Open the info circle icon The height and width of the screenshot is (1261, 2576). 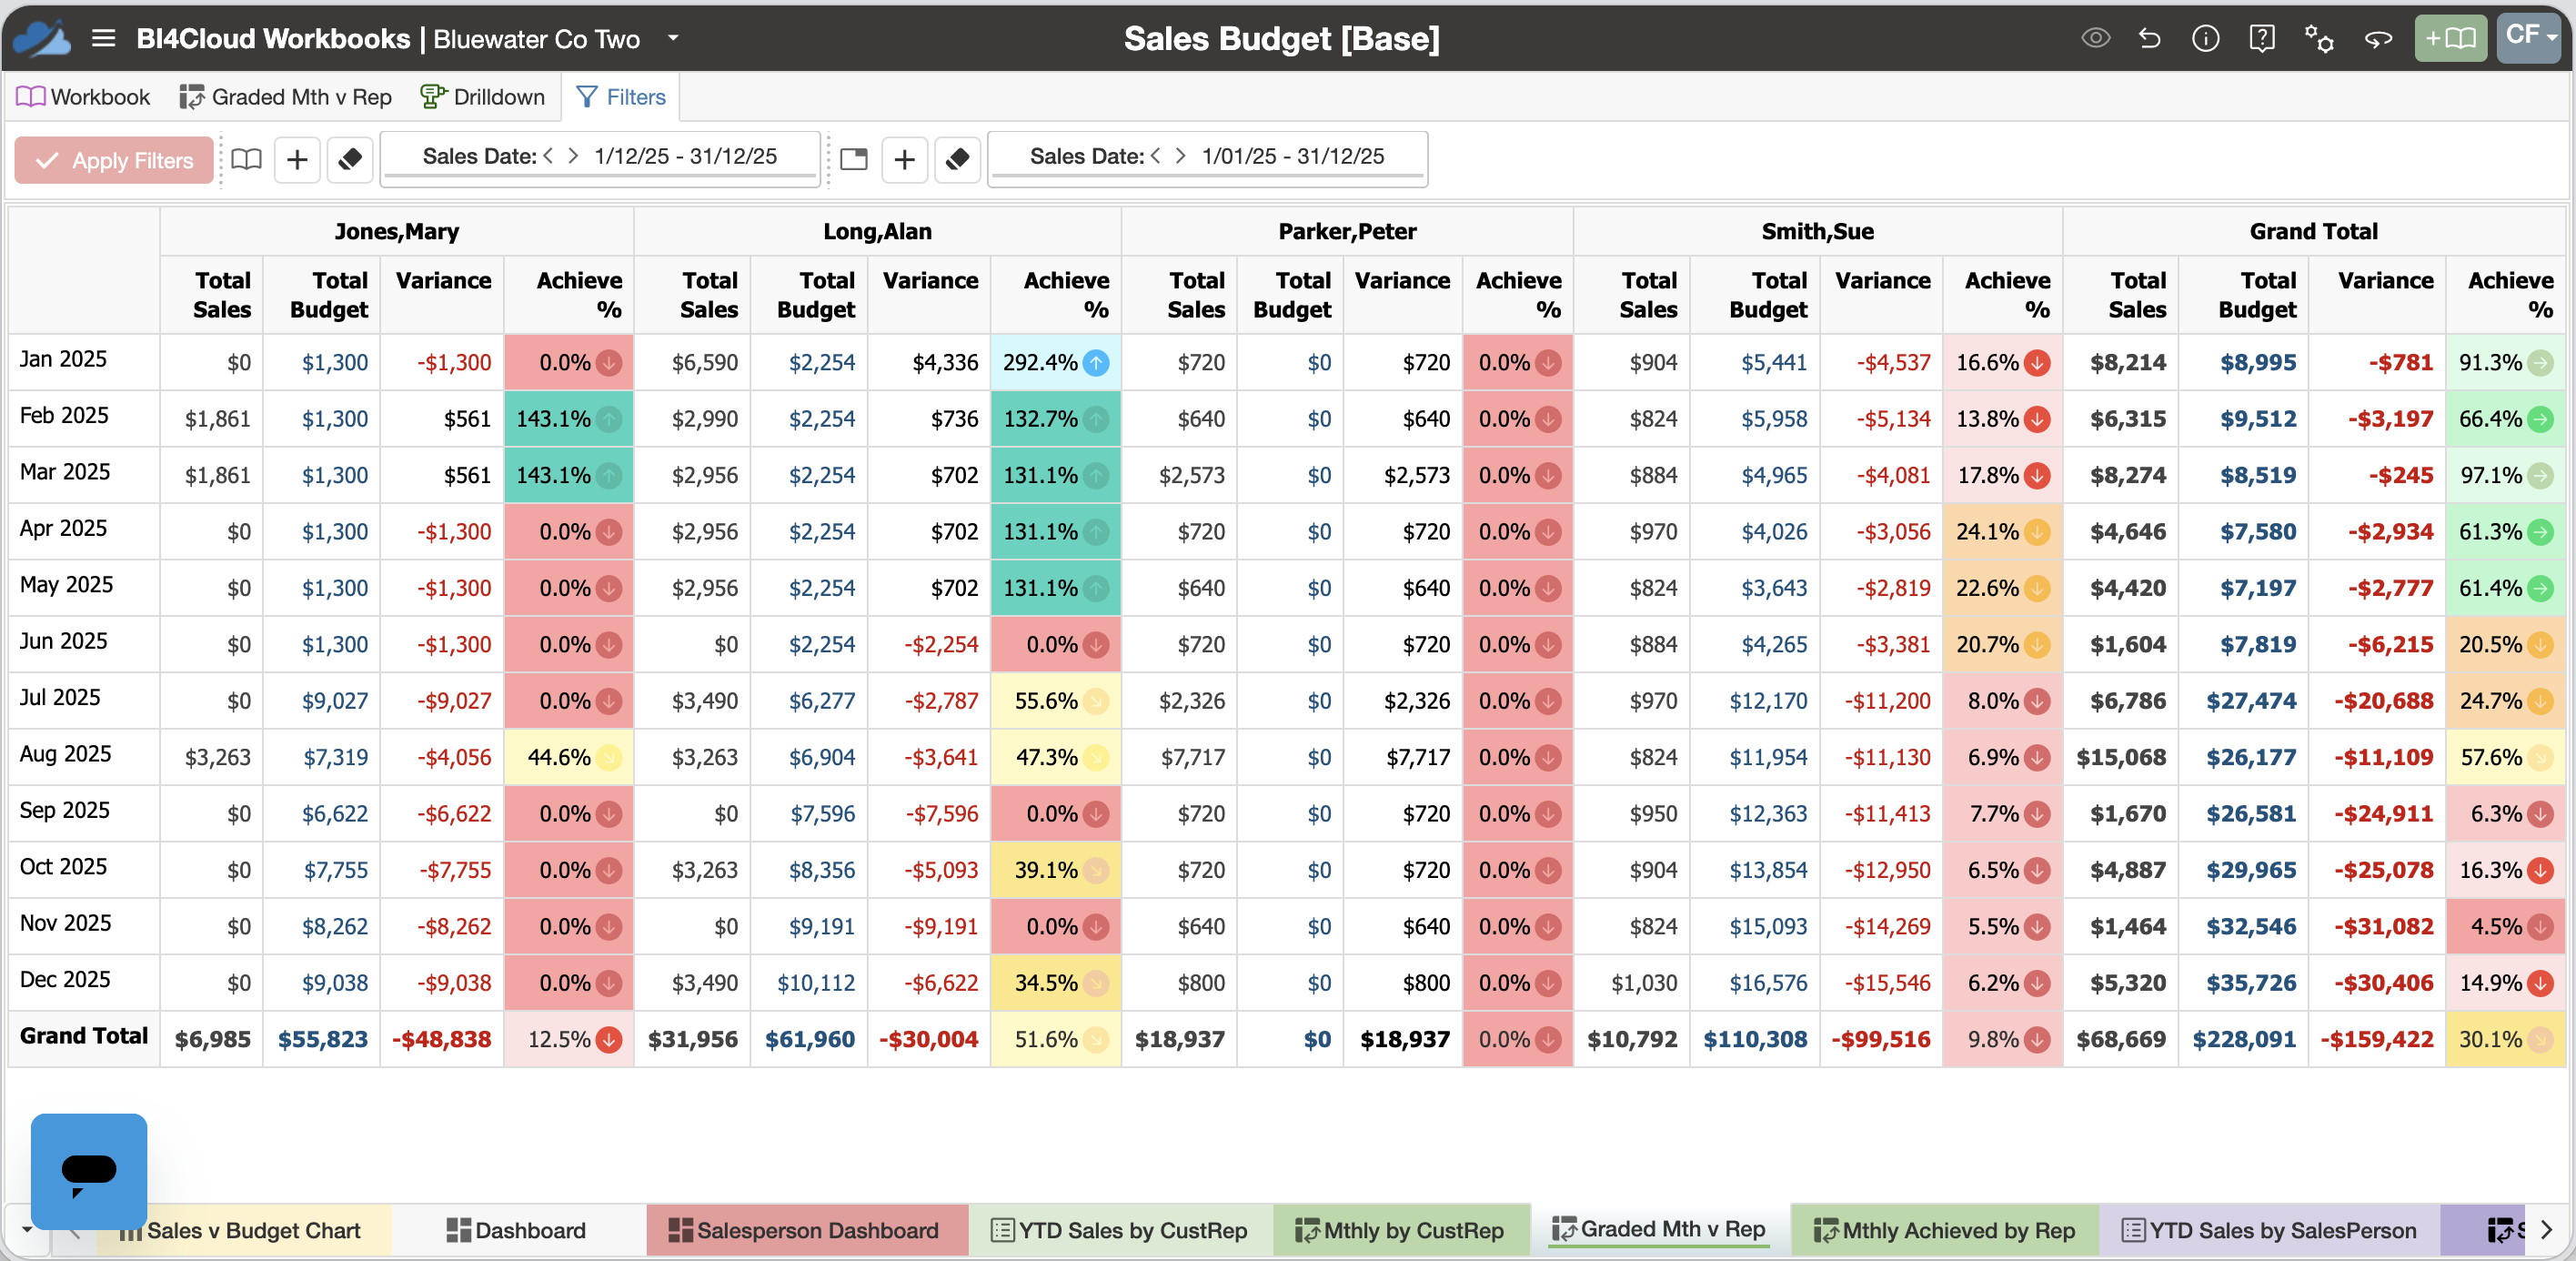2205,38
